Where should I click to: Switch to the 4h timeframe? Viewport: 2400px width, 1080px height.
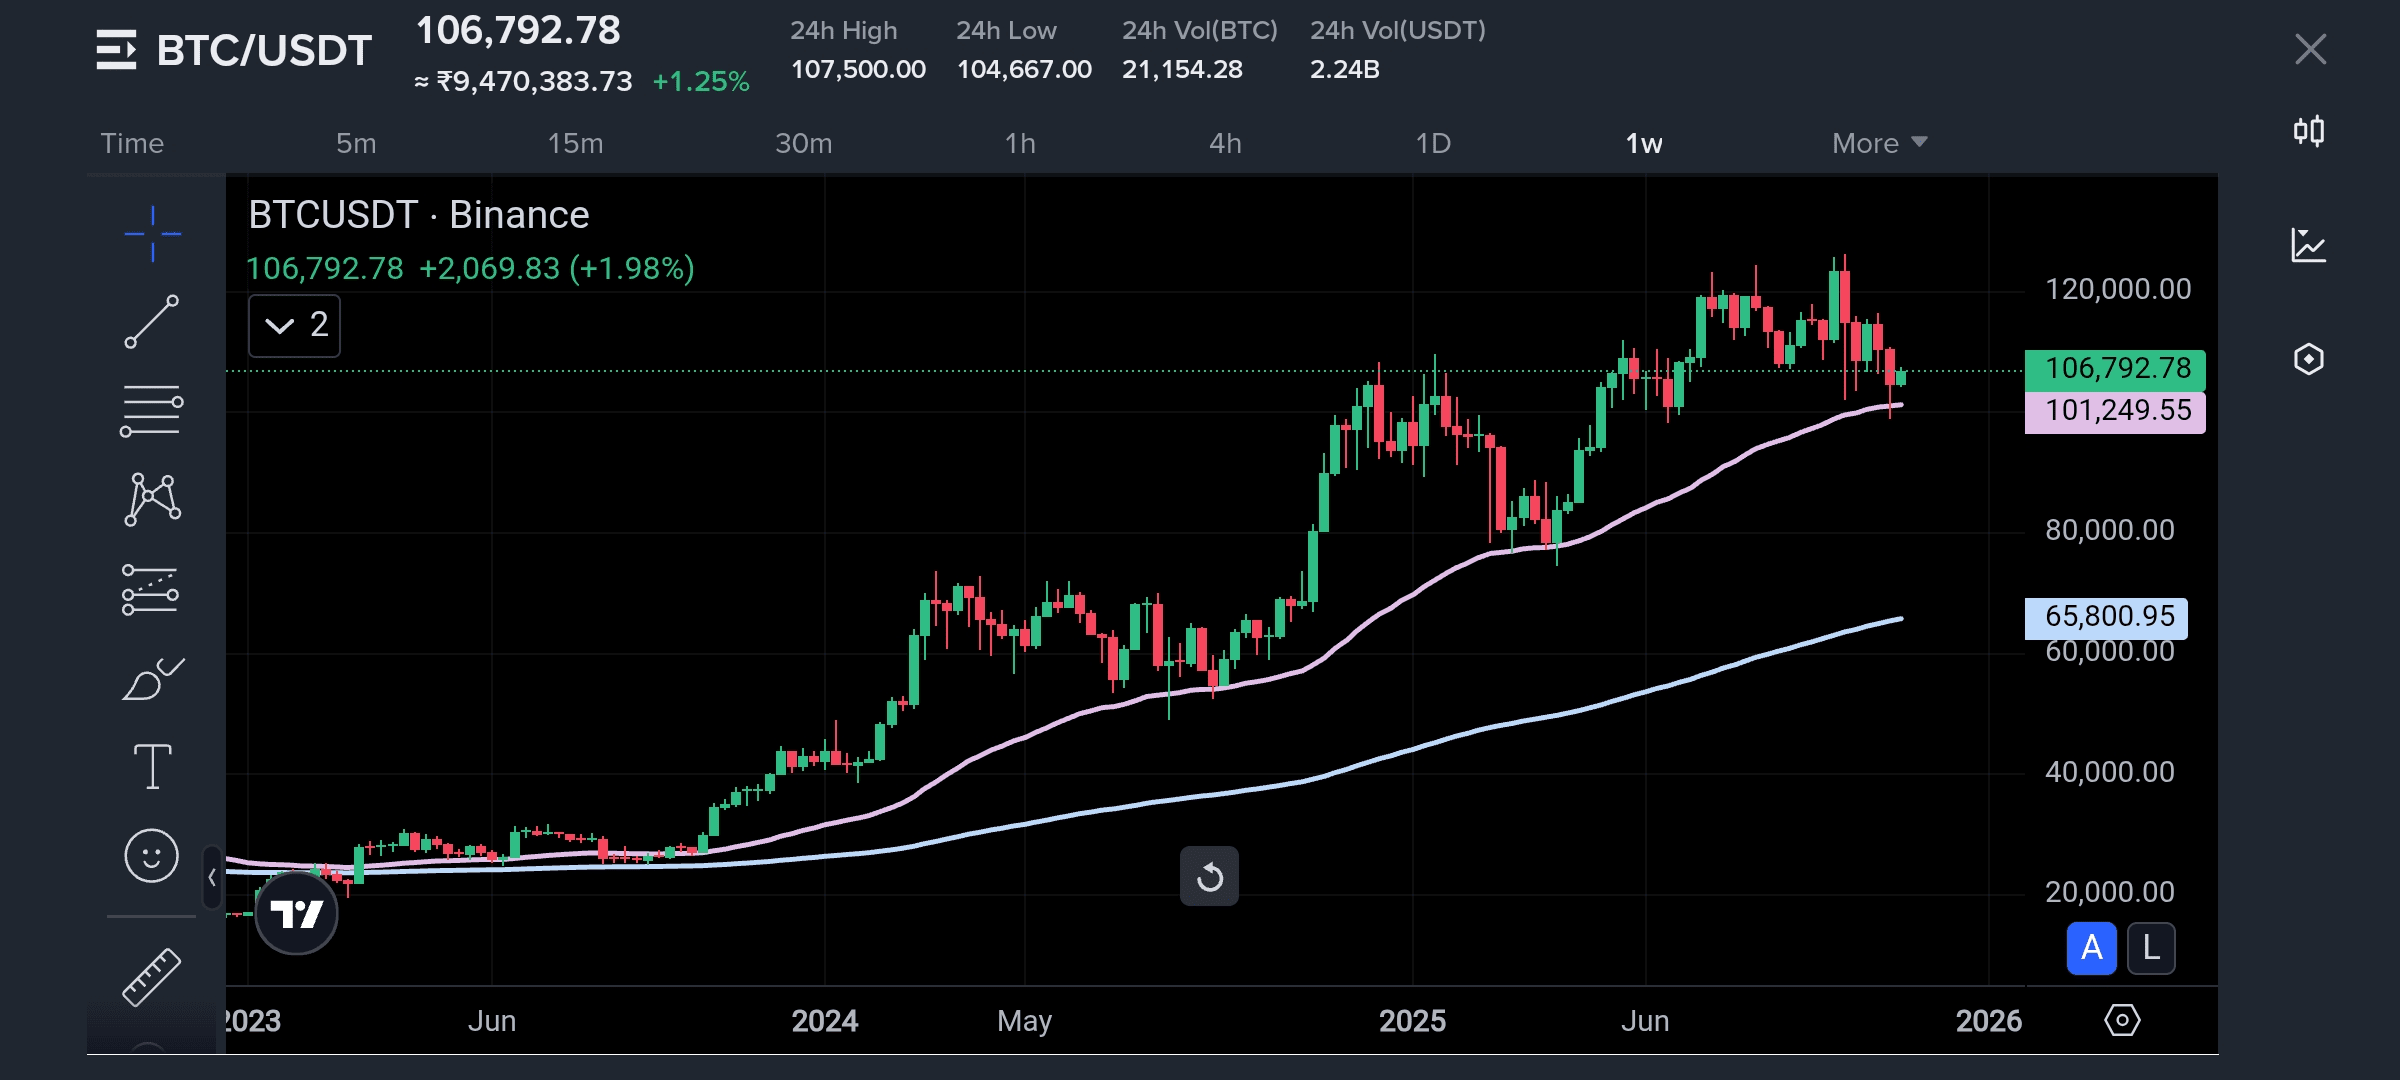1225,143
